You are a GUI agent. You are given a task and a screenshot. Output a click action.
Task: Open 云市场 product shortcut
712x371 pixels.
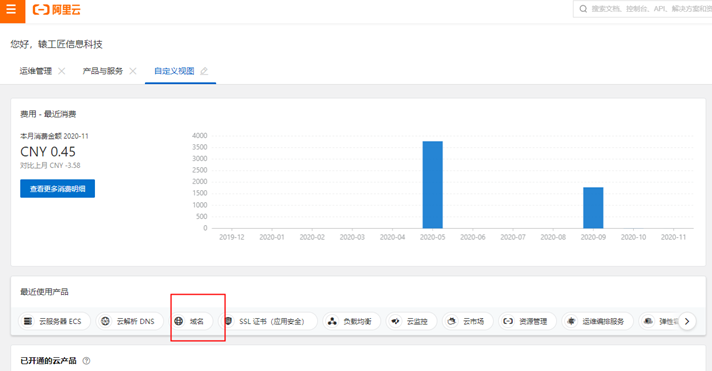pos(468,321)
